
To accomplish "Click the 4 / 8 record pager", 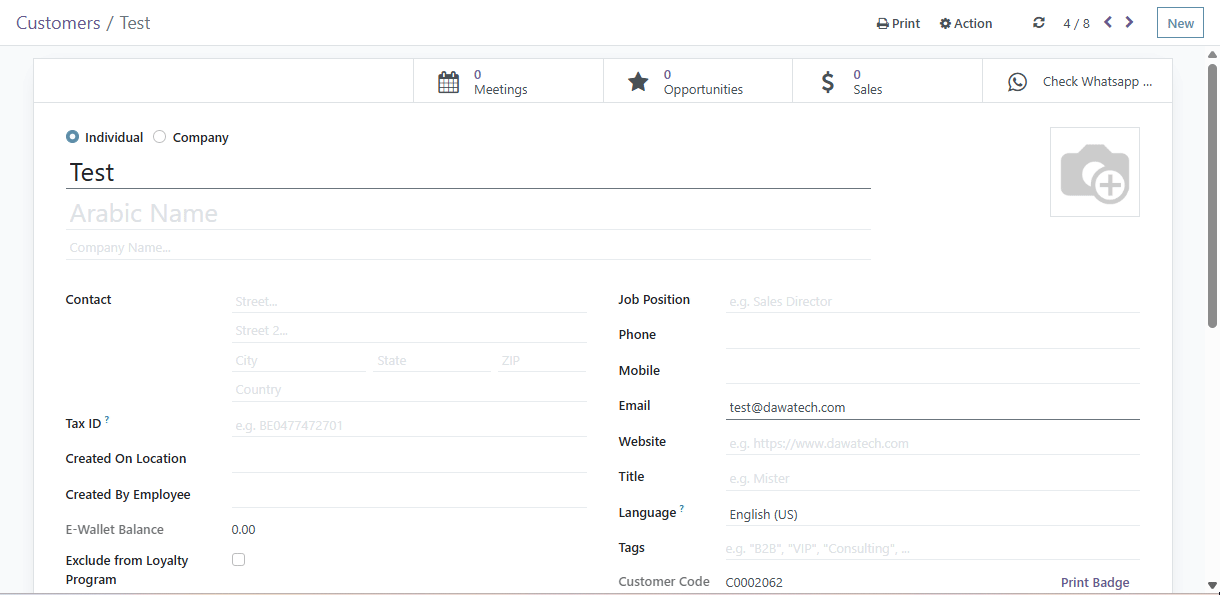I will tap(1076, 23).
